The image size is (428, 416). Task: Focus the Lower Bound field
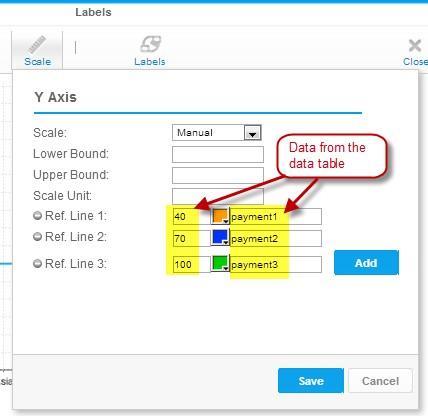tap(218, 154)
